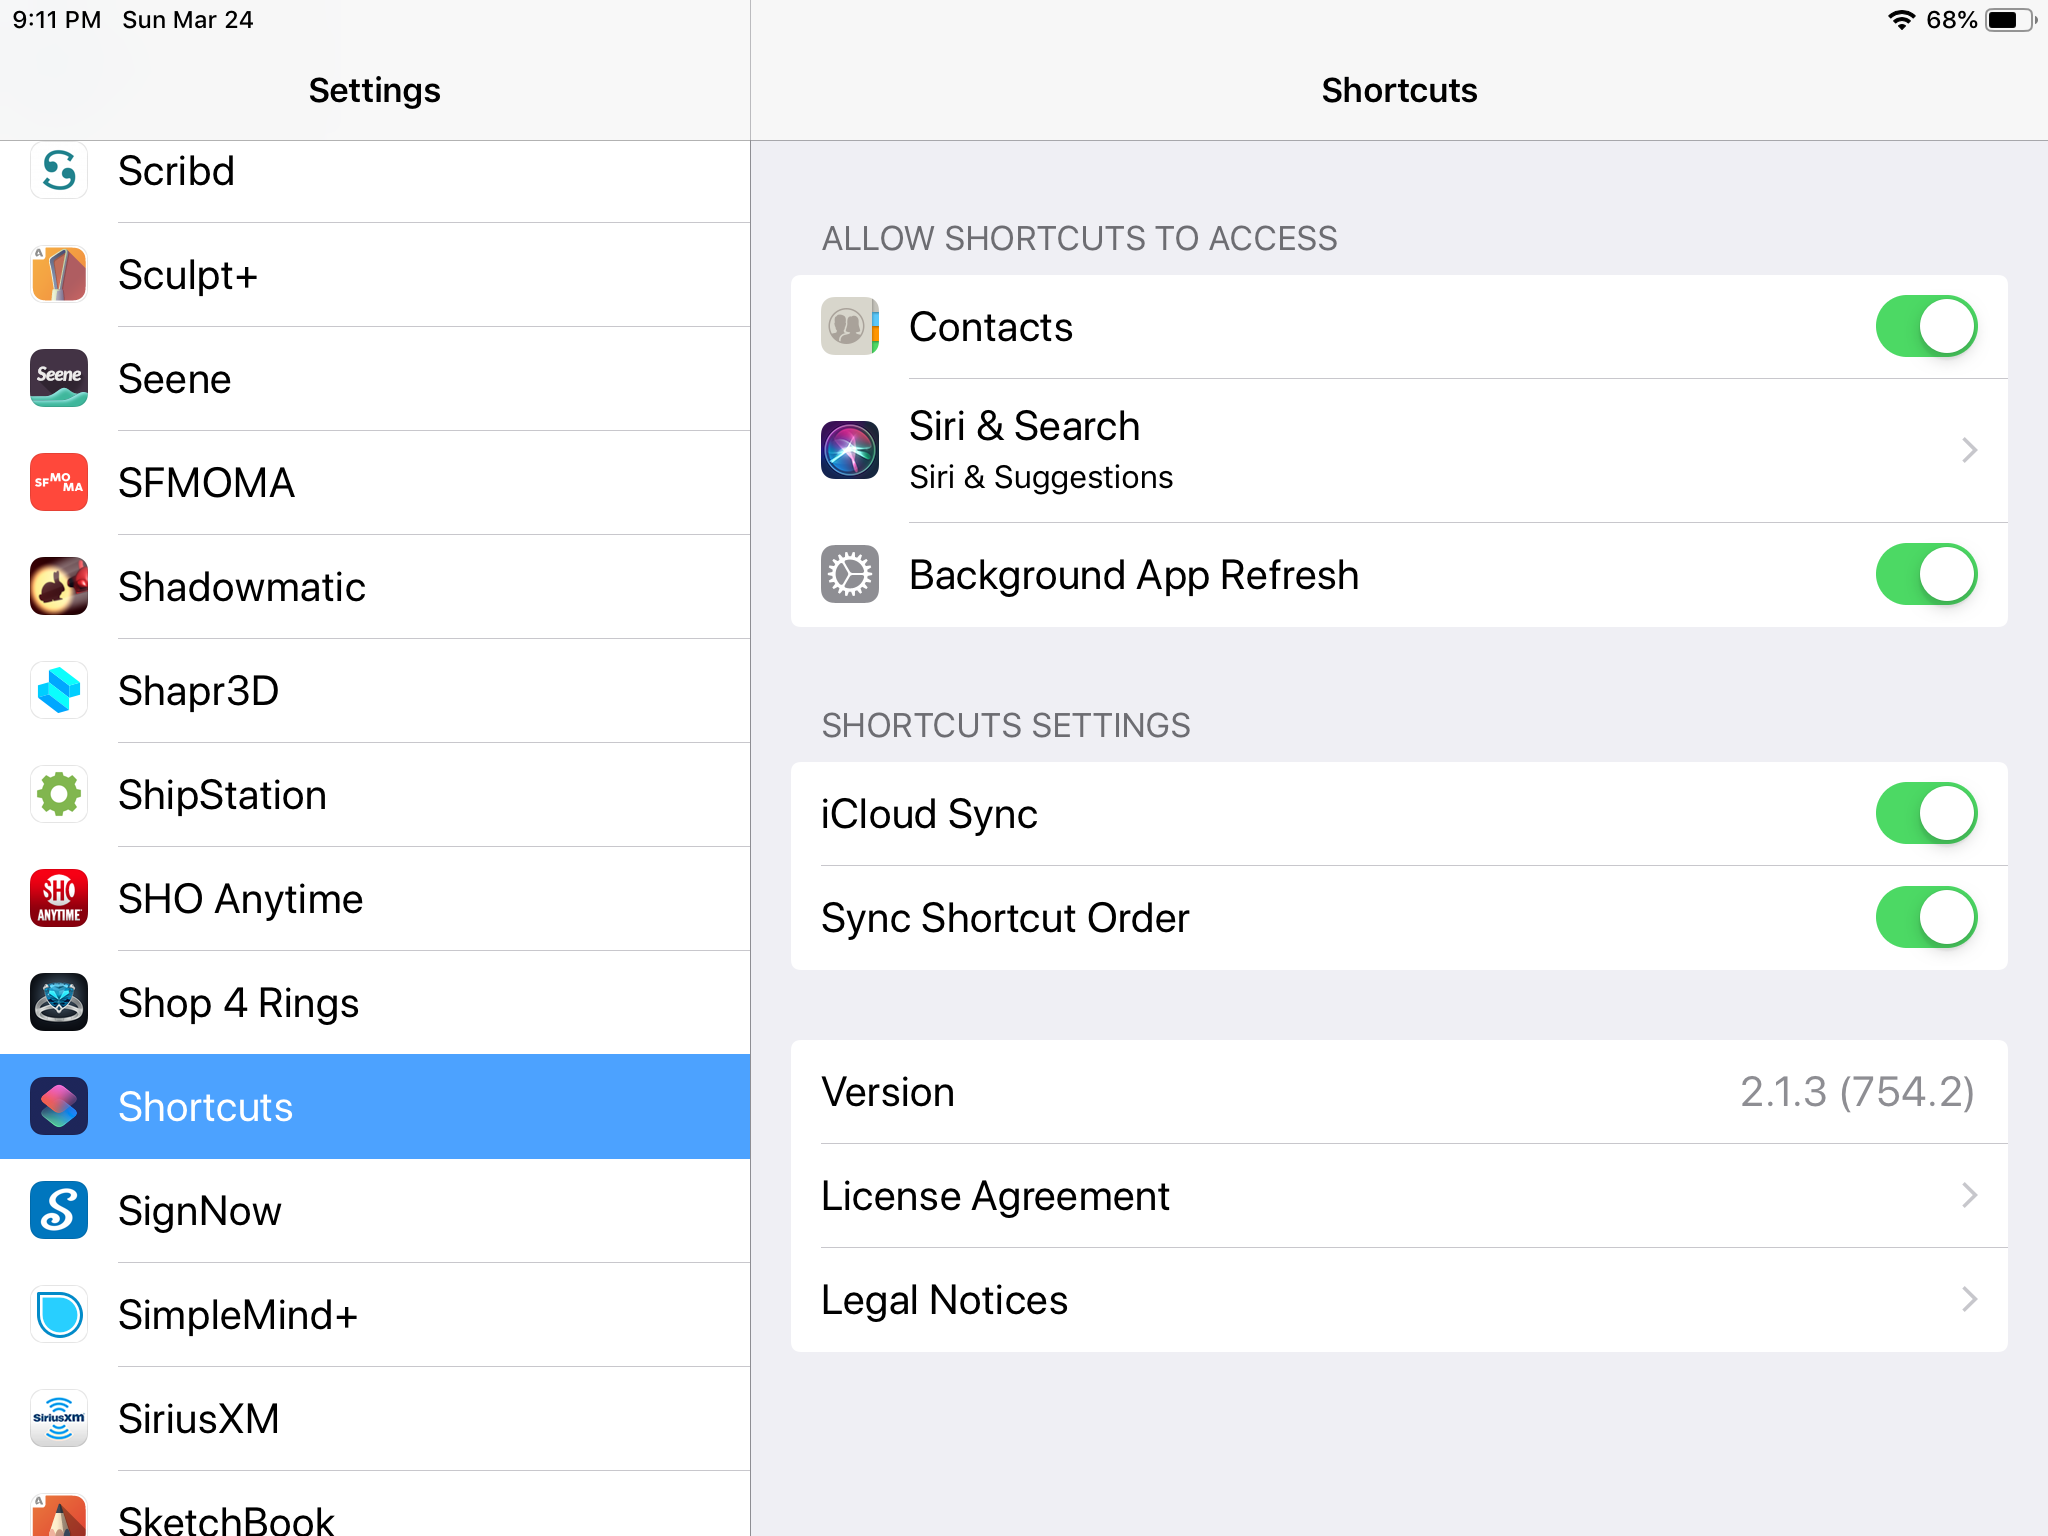Select the Seene app icon
This screenshot has height=1536, width=2048.
tap(59, 379)
